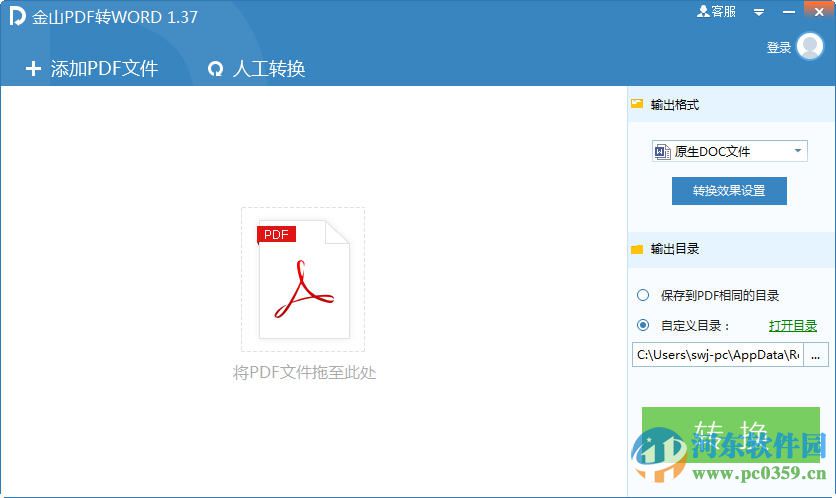The image size is (836, 498).
Task: Open 转换效果设置 settings
Action: point(729,190)
